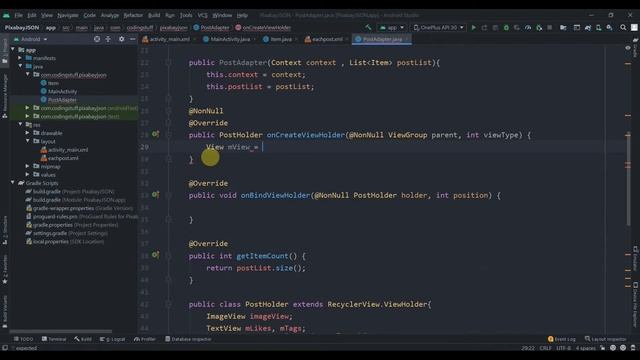Open the Profiler tool window
This screenshot has height=360, width=640.
[x=145, y=339]
